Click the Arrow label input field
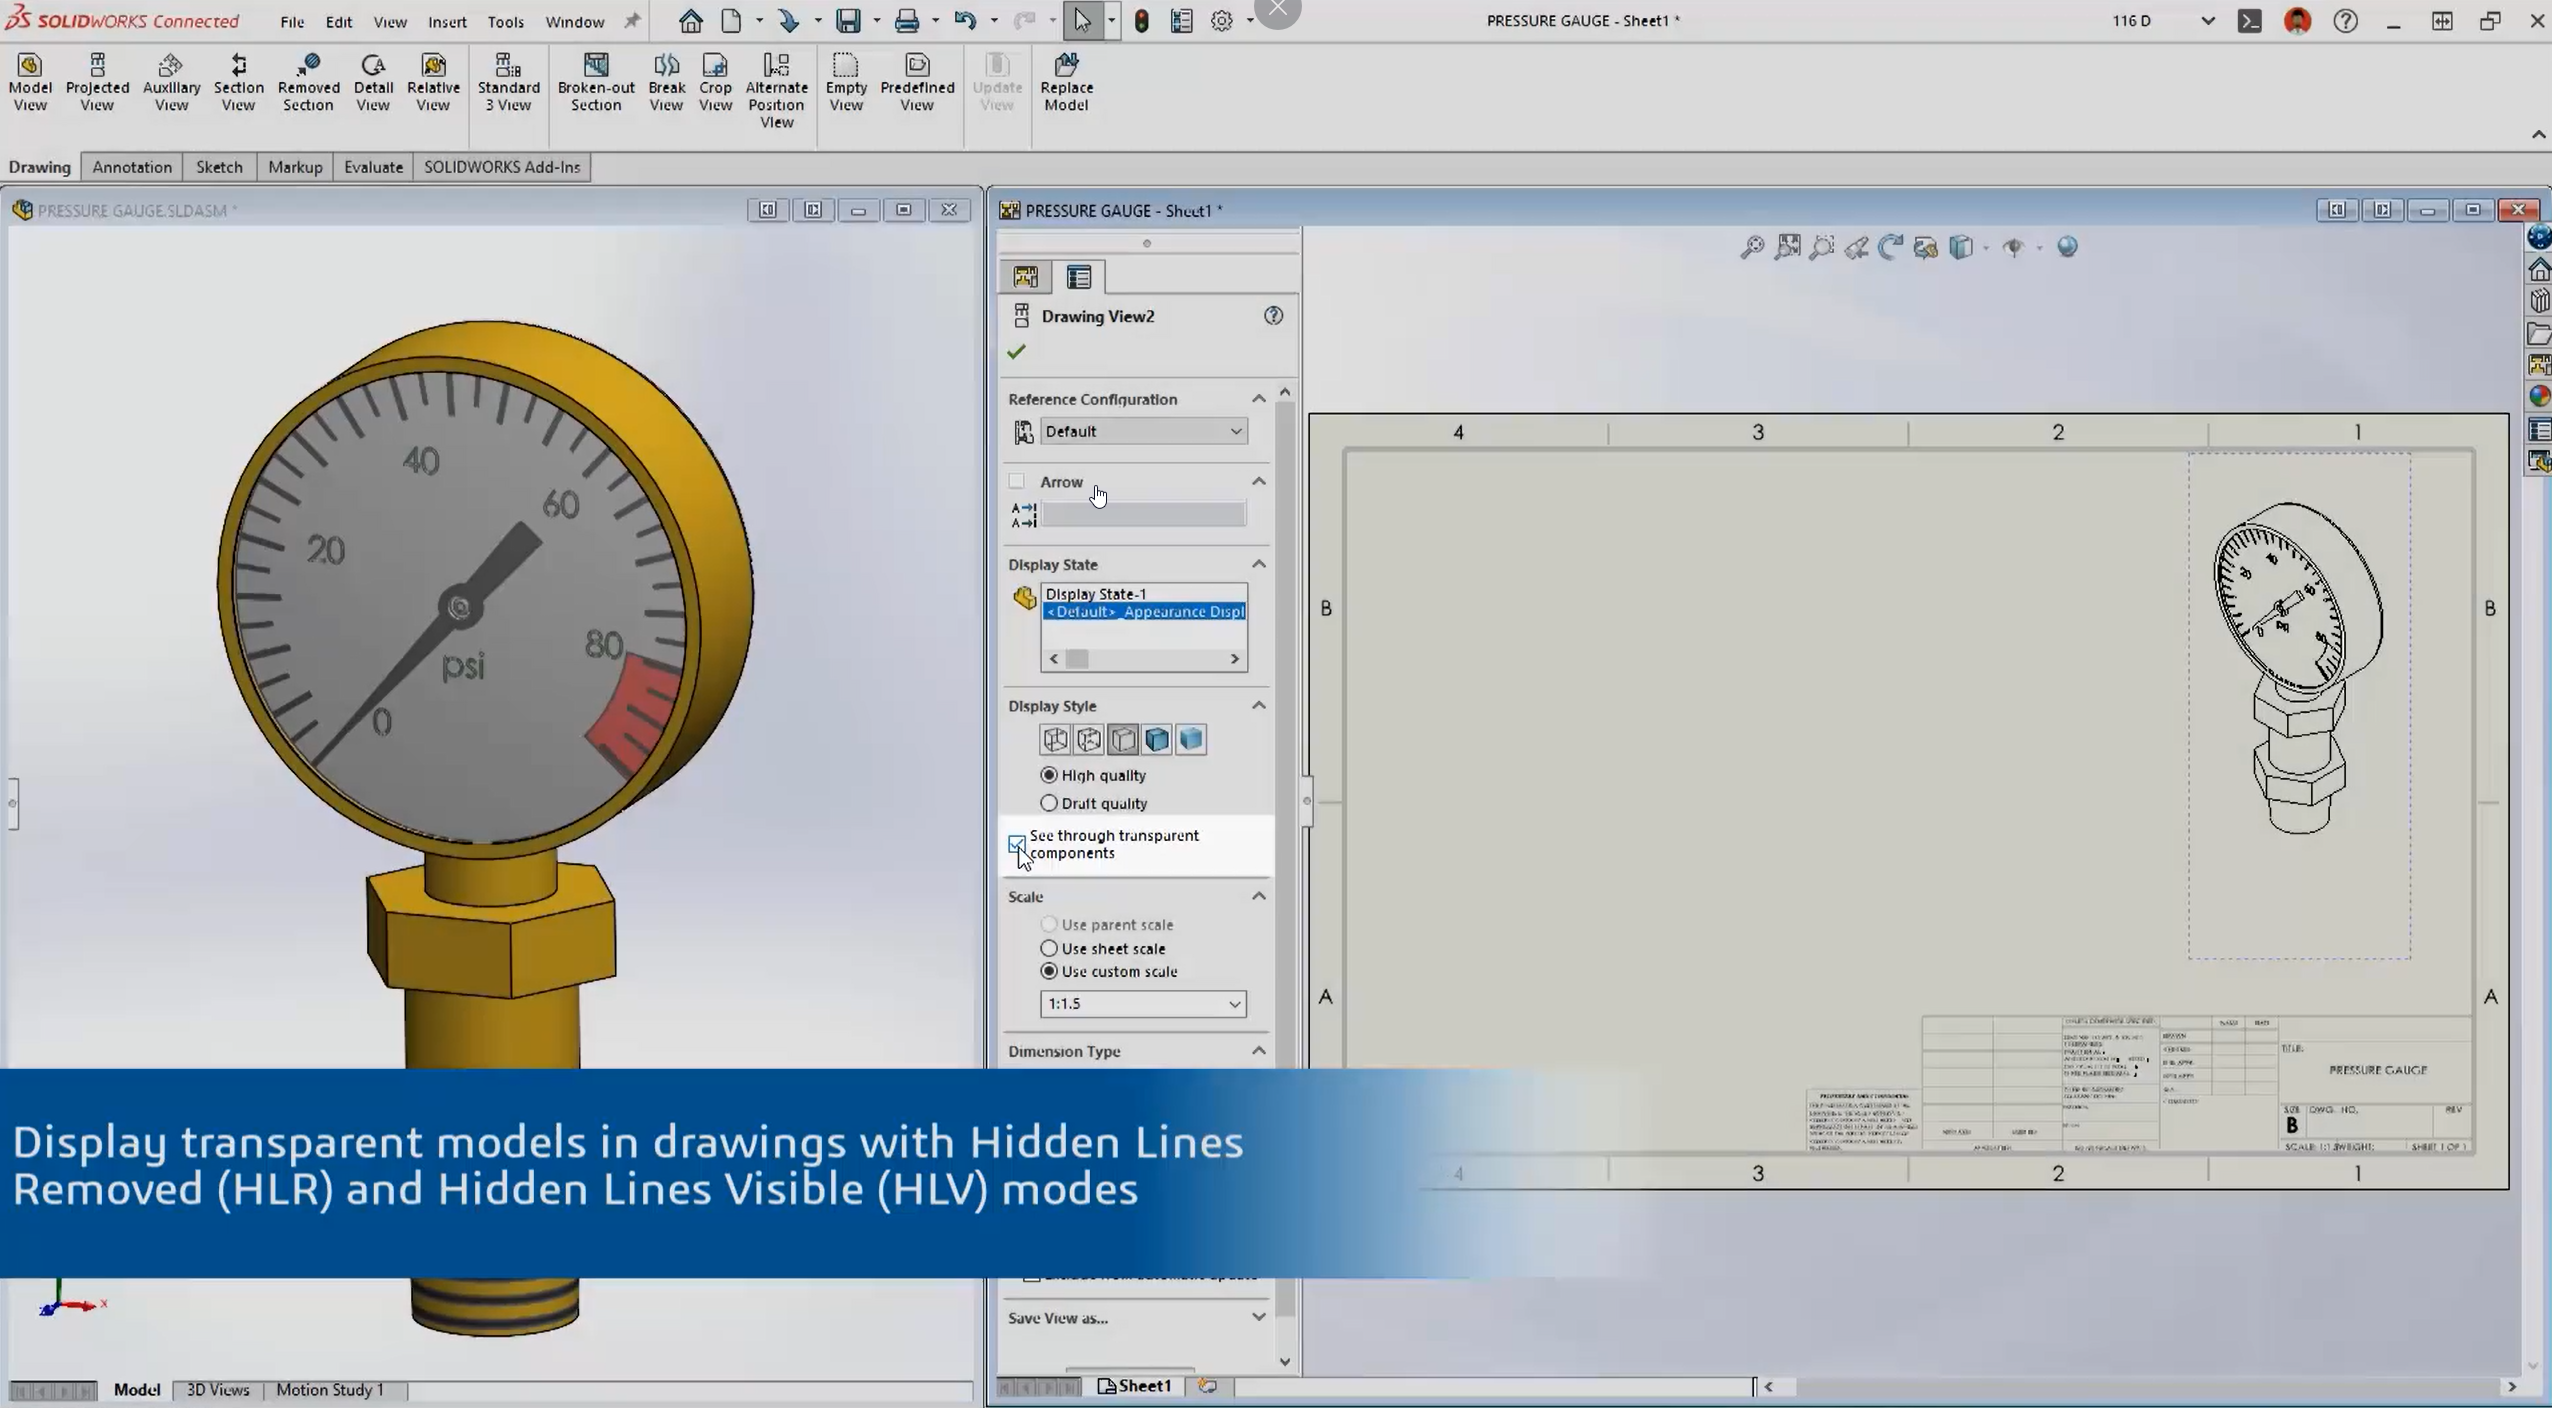The width and height of the screenshot is (2552, 1408). click(1143, 514)
